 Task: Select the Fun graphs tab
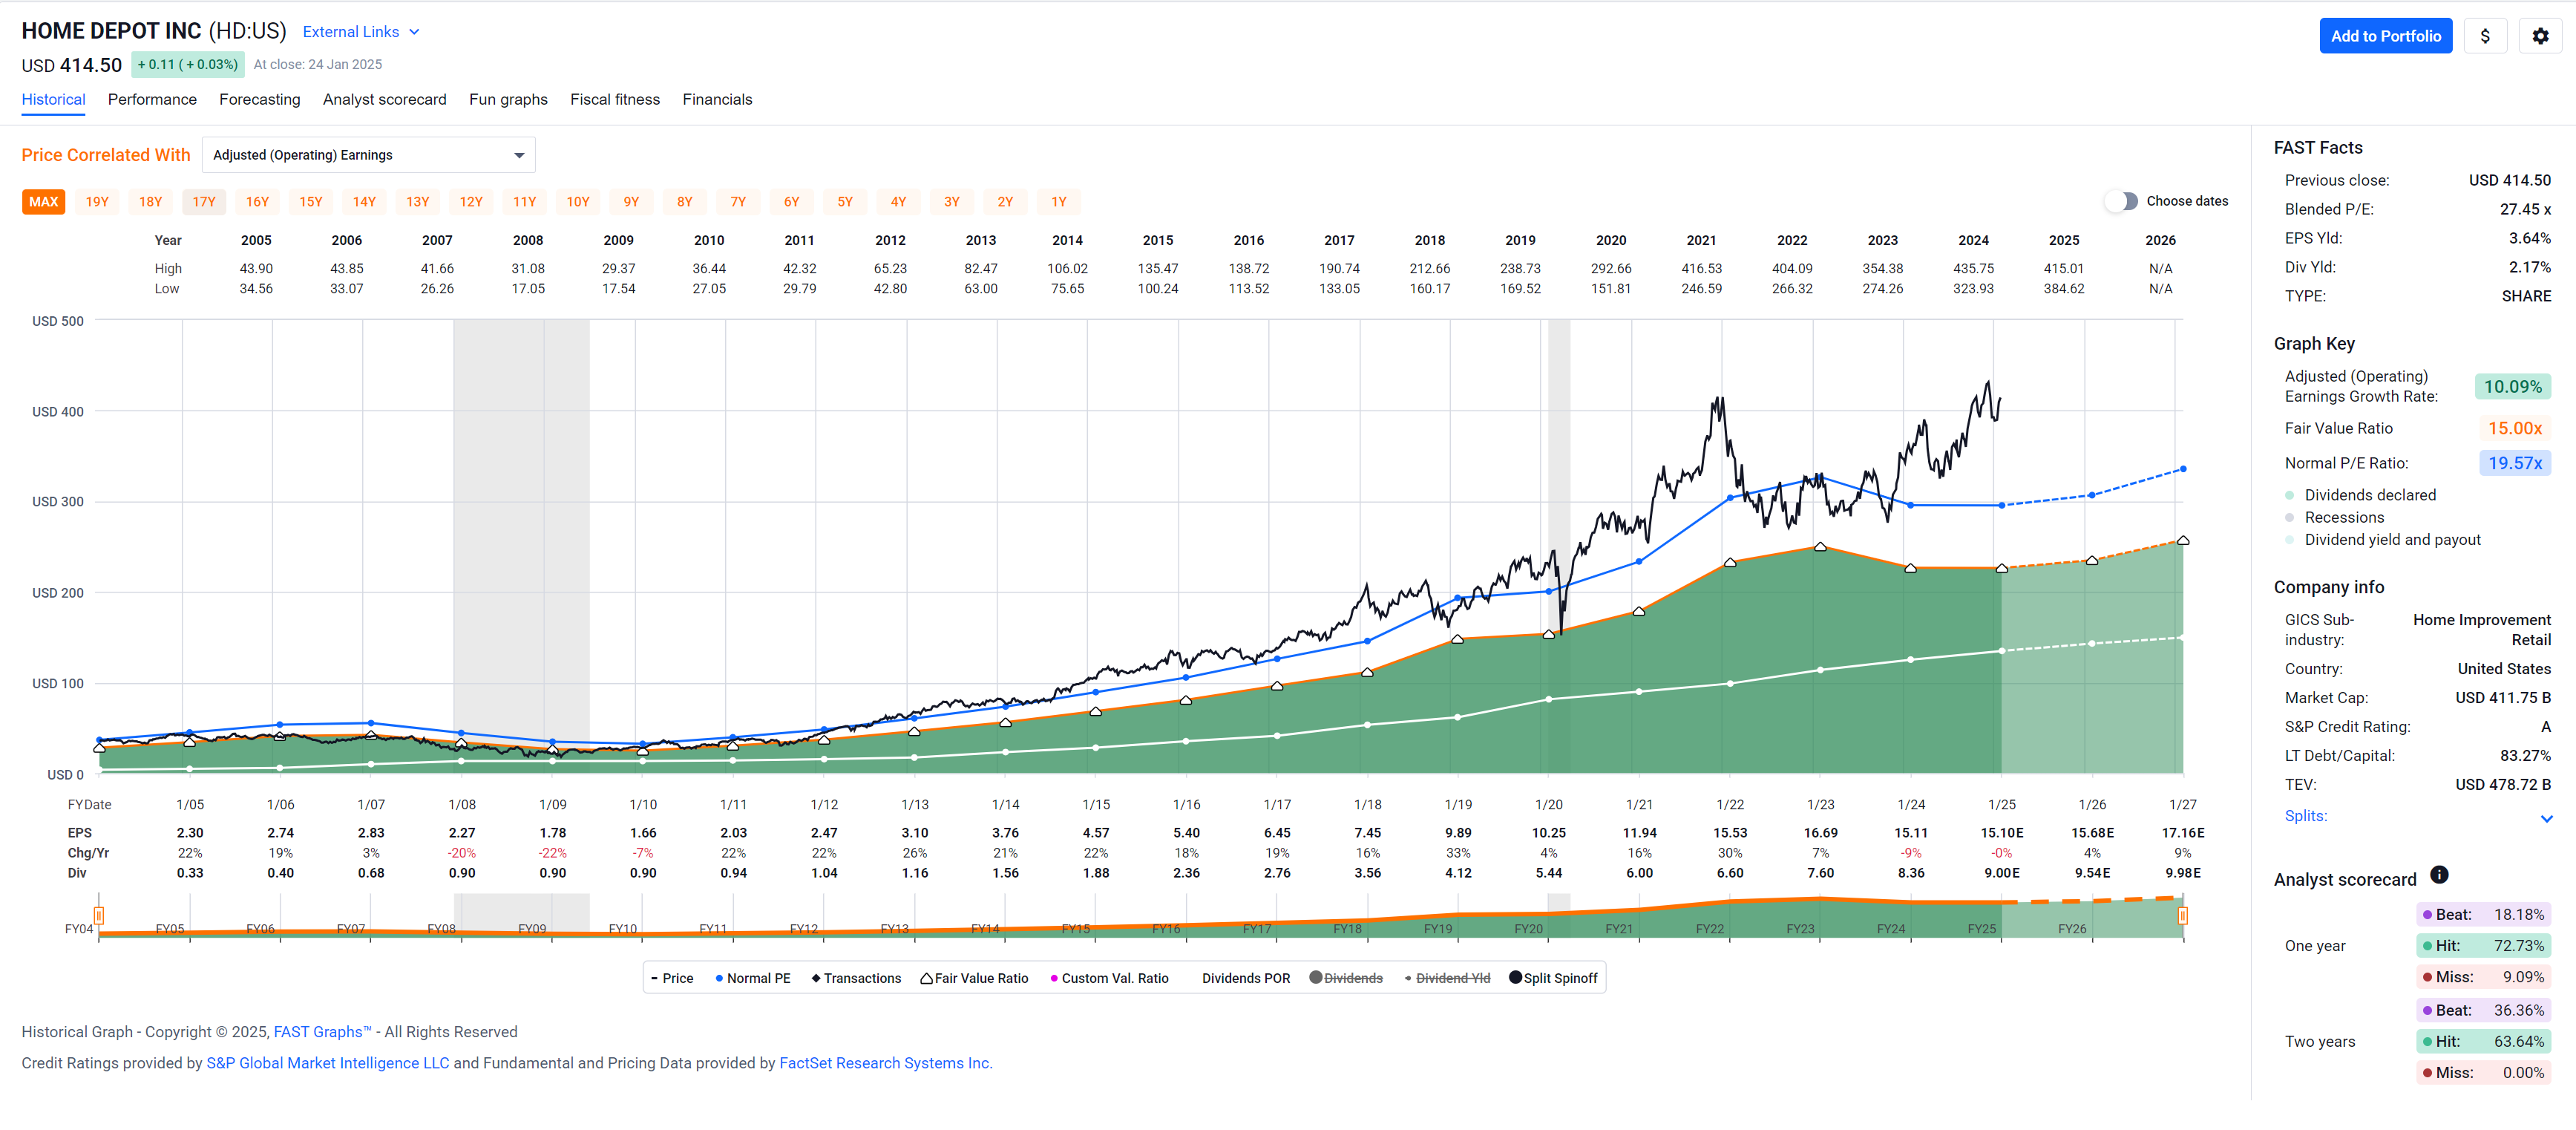(x=508, y=99)
